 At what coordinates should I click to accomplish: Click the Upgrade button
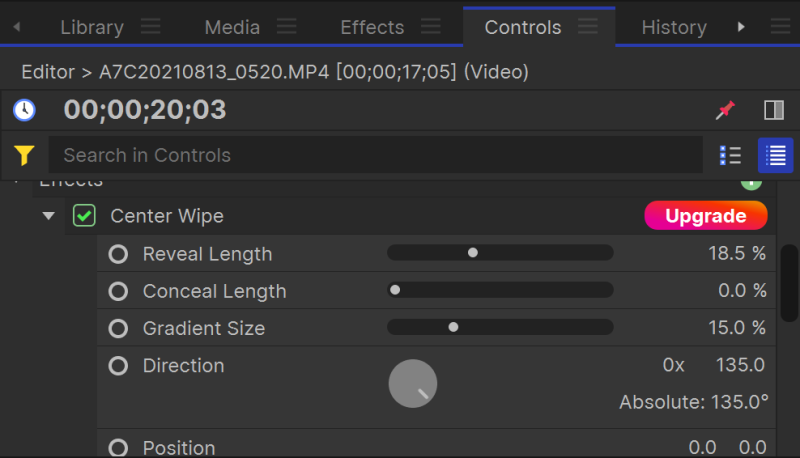click(x=706, y=216)
